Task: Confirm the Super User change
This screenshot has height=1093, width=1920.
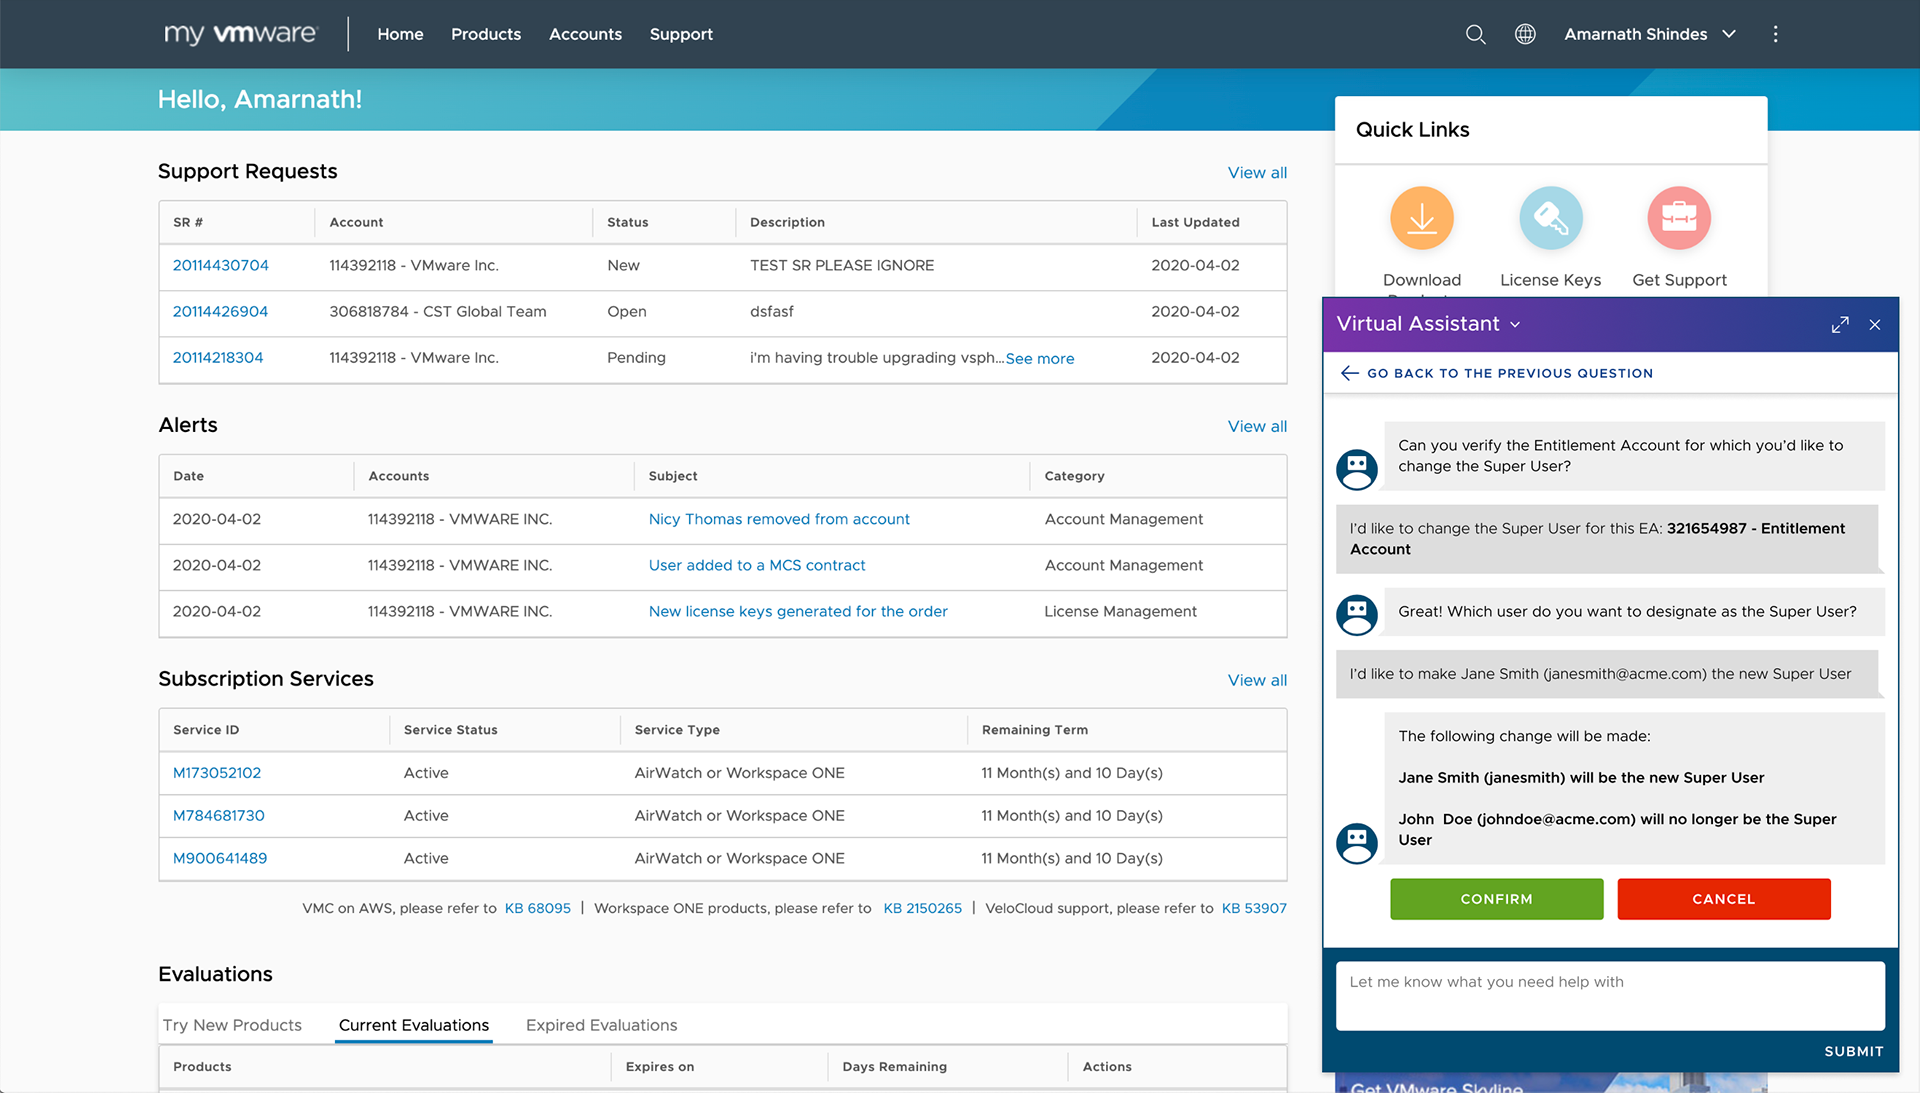Action: [x=1496, y=899]
